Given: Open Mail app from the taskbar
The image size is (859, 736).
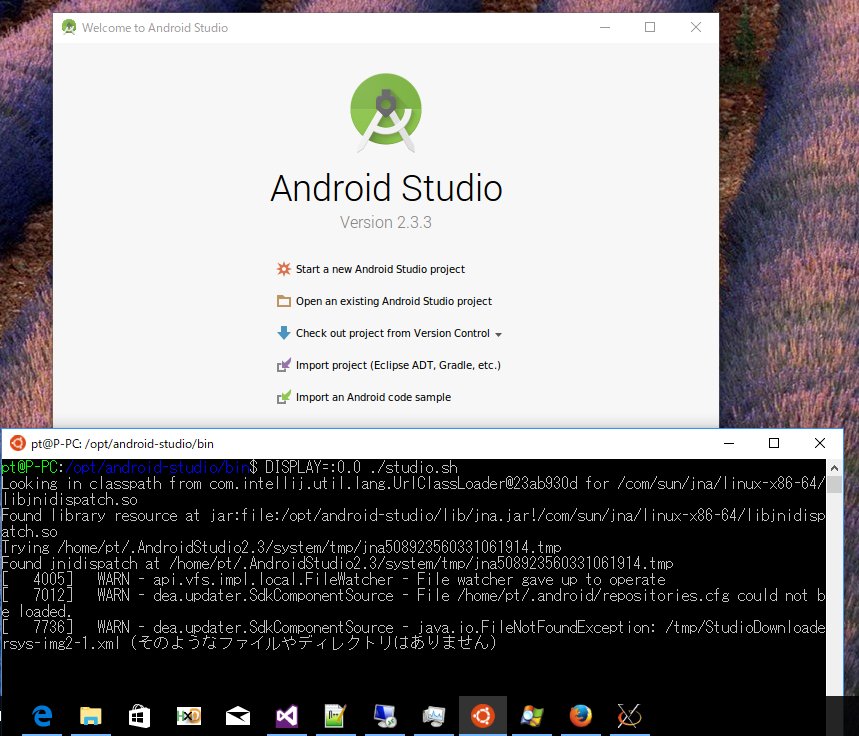Looking at the screenshot, I should (x=238, y=716).
